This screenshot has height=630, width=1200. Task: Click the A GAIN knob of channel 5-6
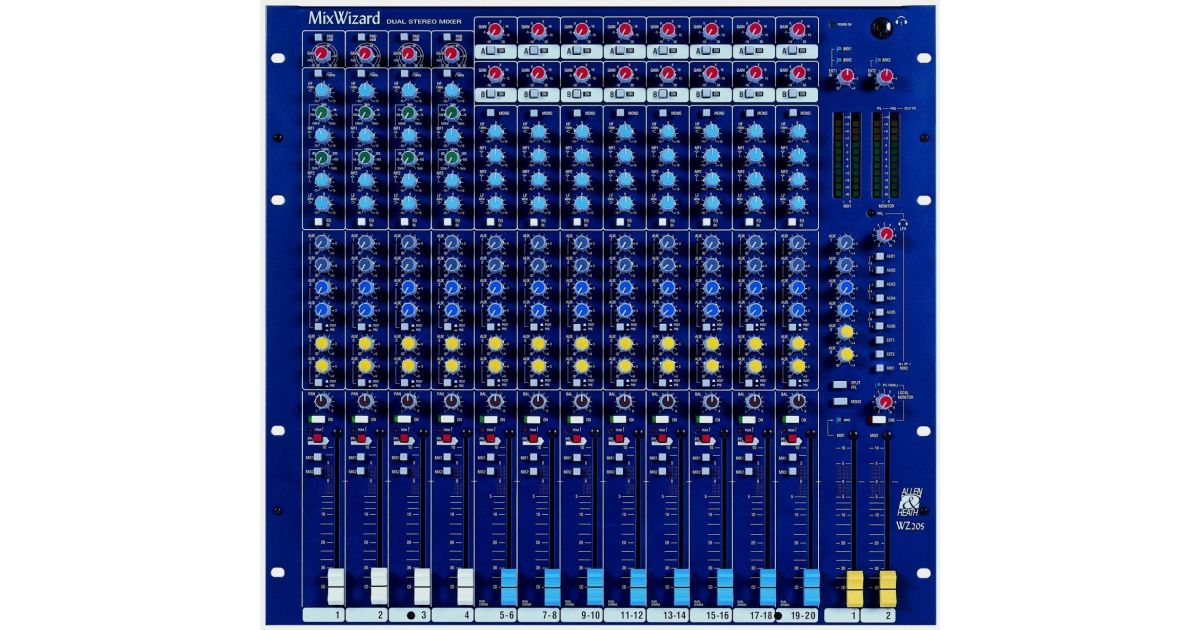click(496, 31)
